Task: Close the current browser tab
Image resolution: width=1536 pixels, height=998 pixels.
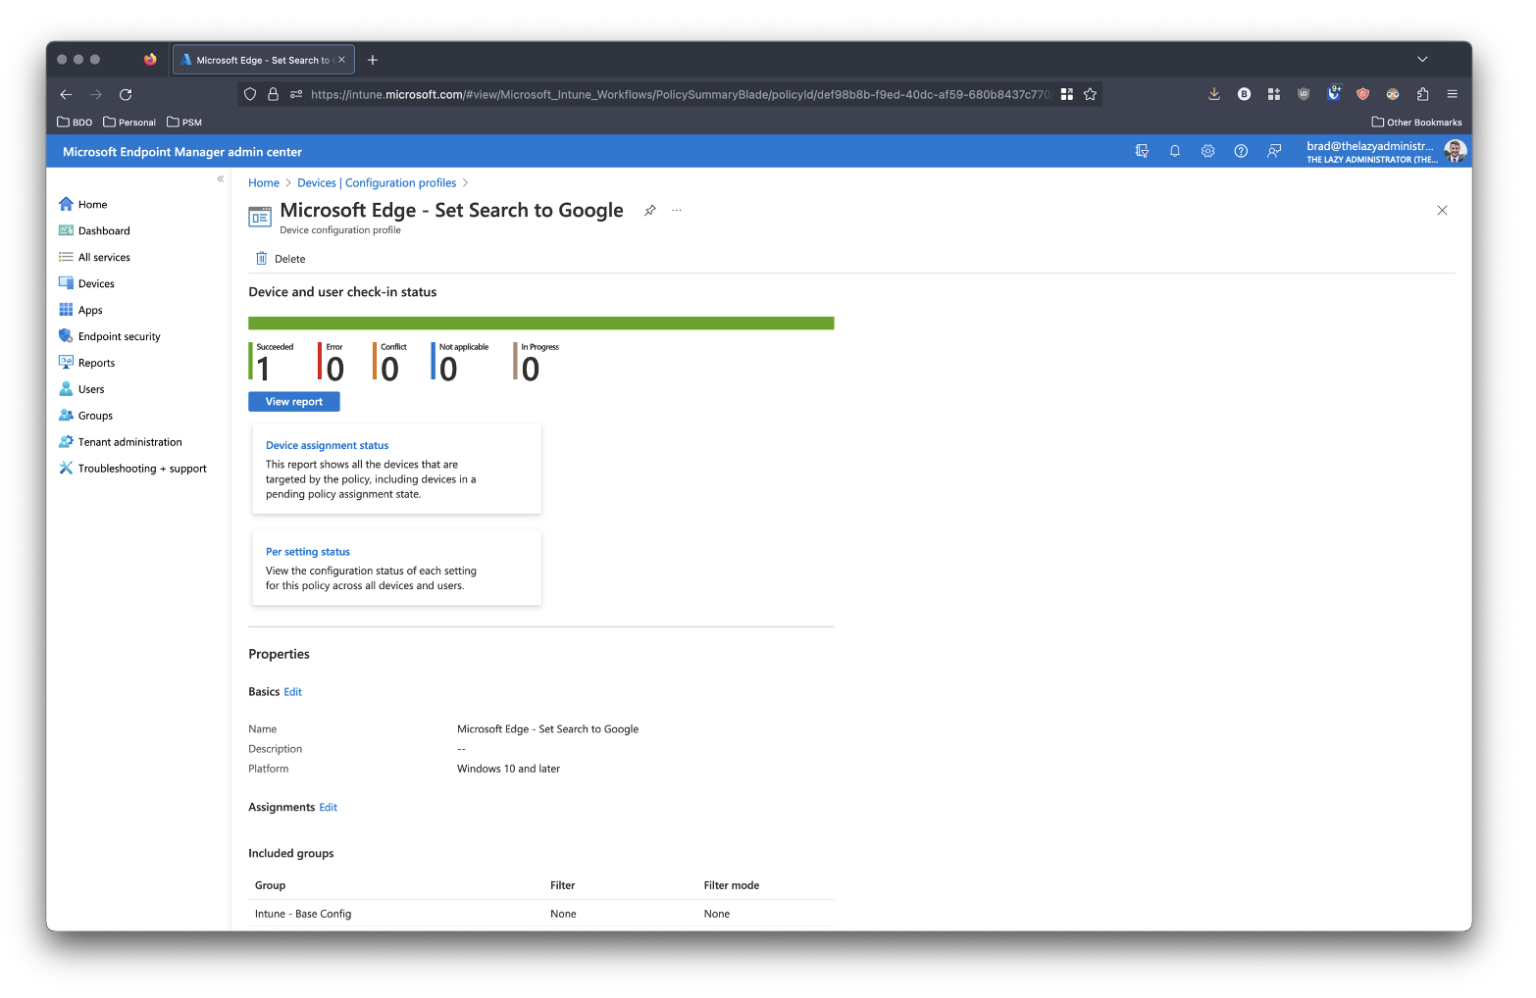Action: [x=341, y=60]
